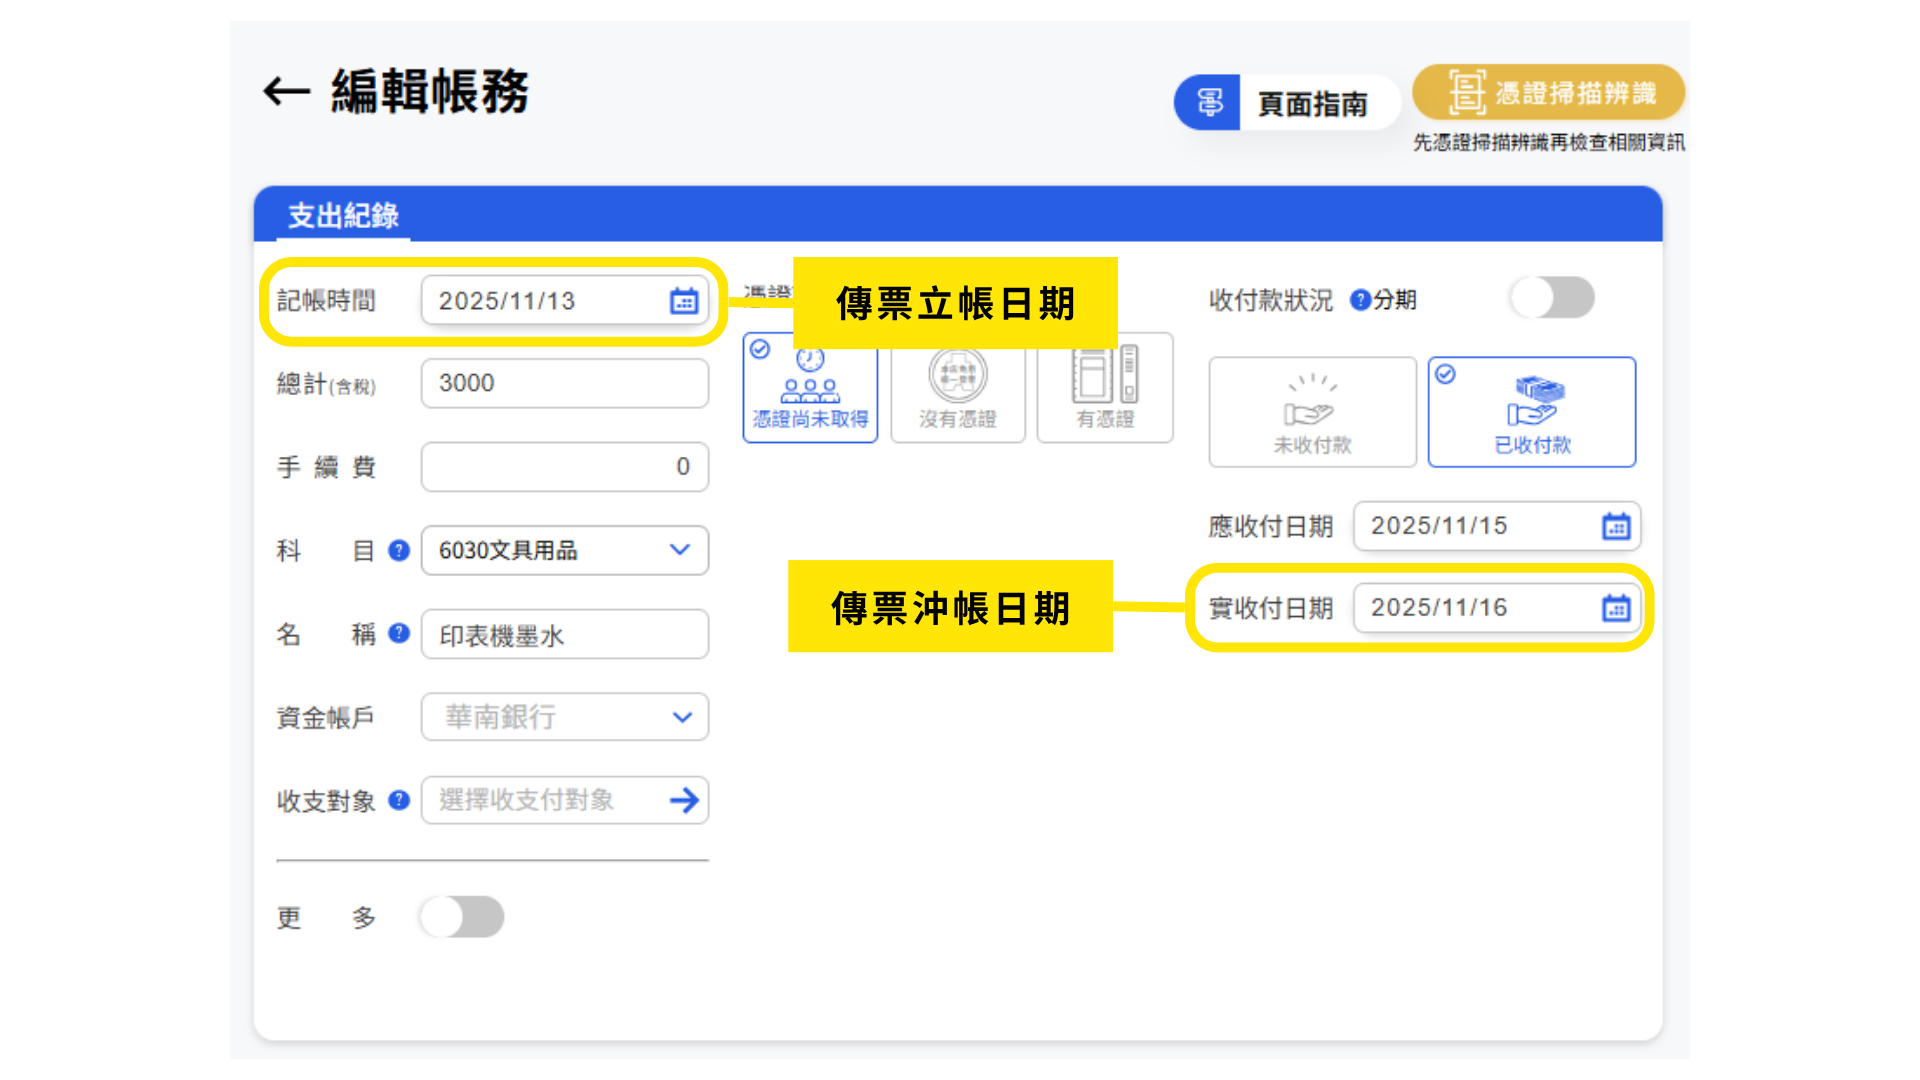Select 已收付款 payment status option
1920x1080 pixels.
(1531, 412)
